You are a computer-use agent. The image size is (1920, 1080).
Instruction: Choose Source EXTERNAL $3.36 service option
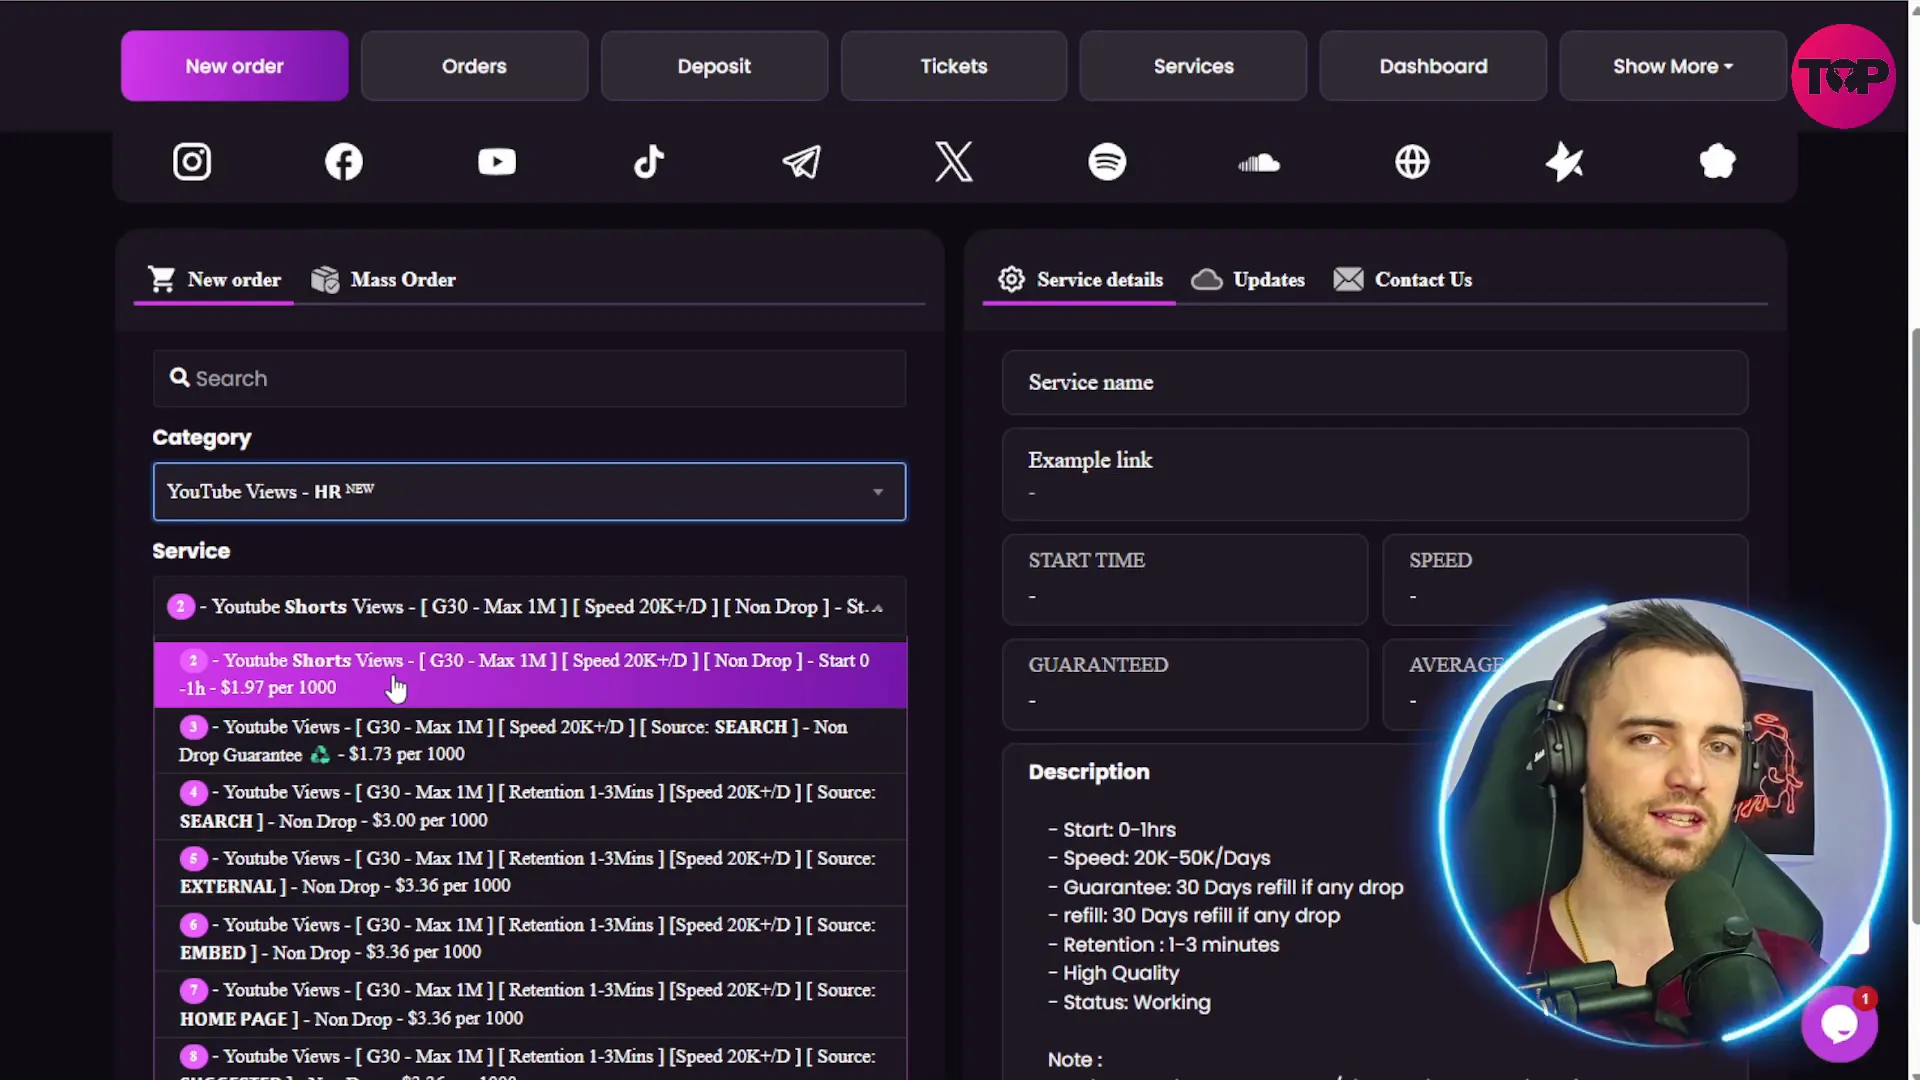tap(530, 872)
